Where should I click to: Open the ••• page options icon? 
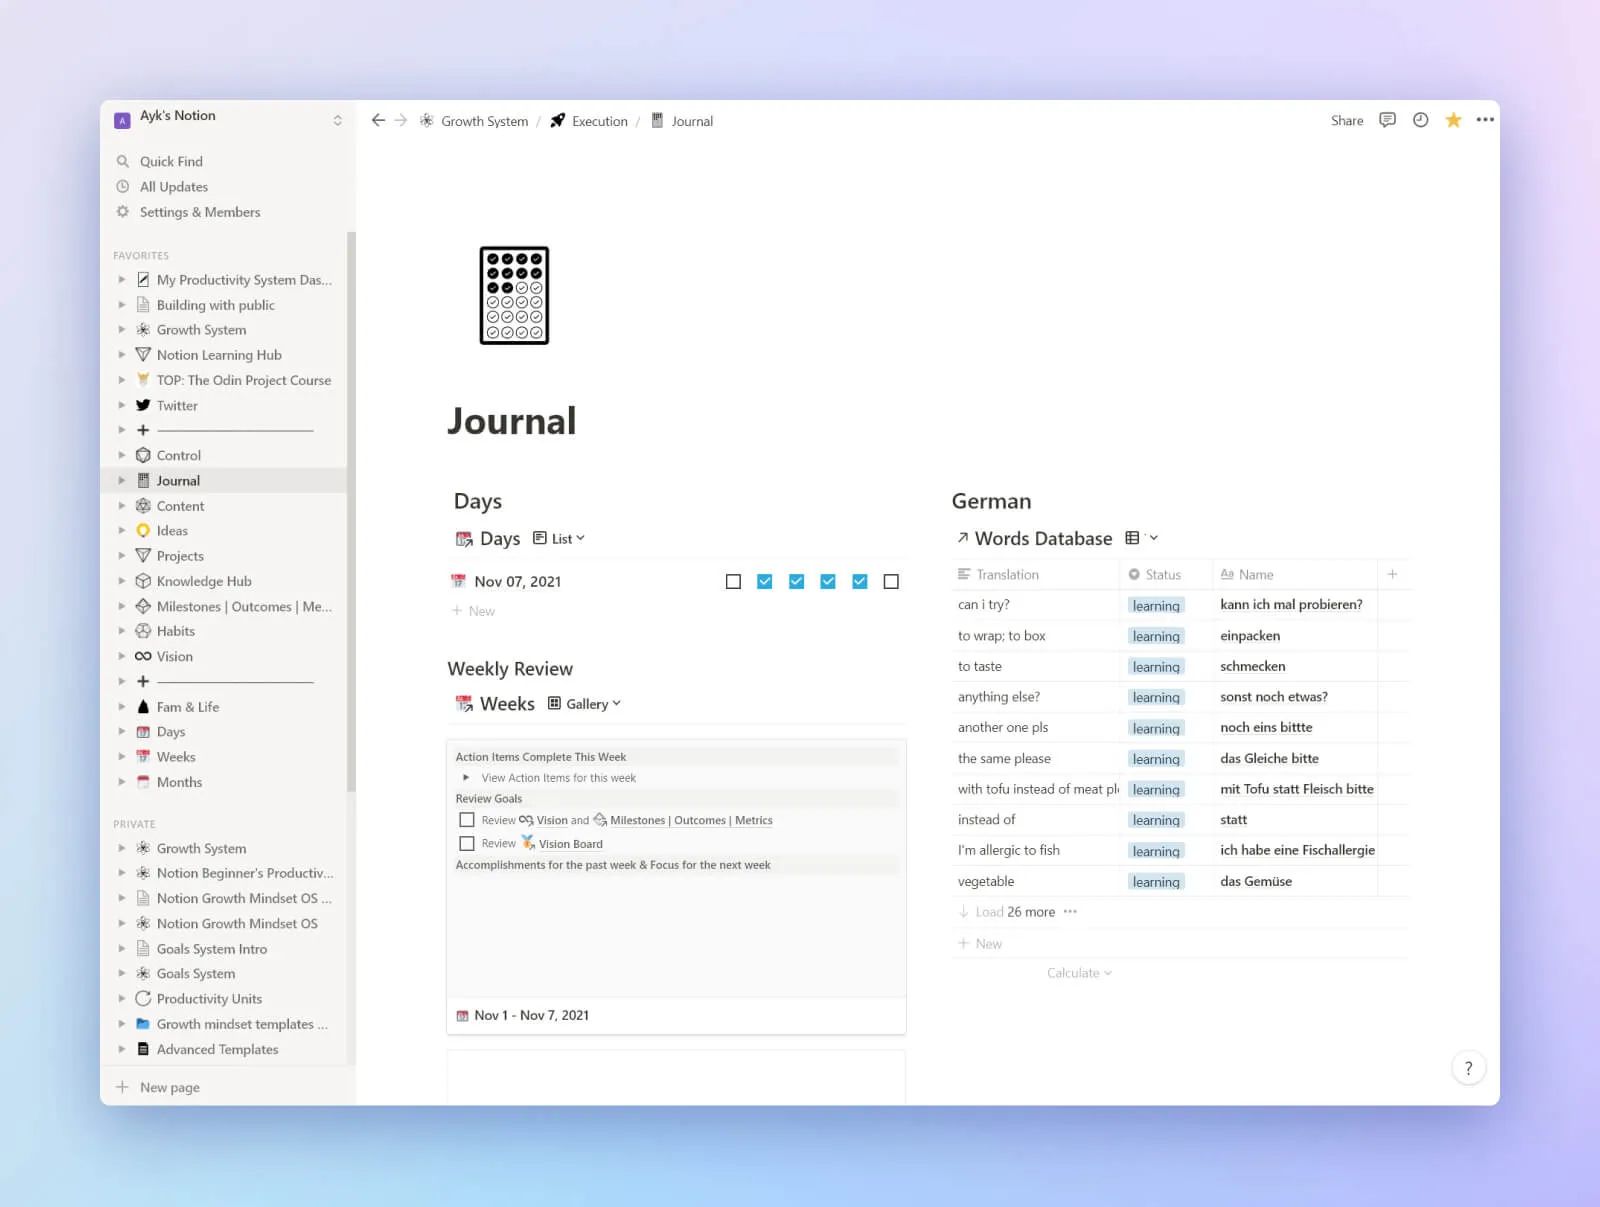point(1485,120)
